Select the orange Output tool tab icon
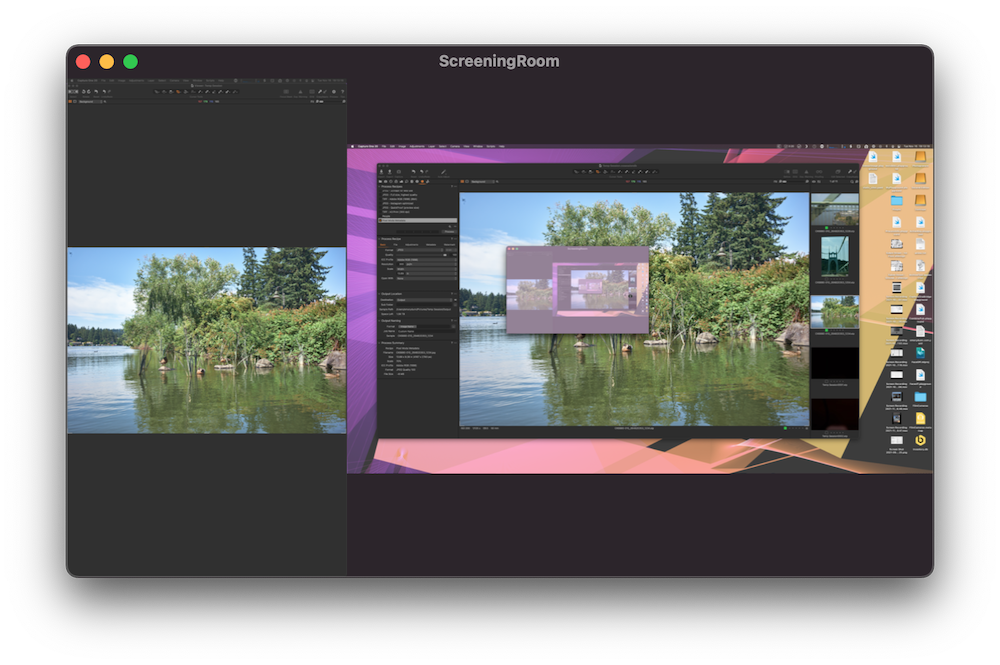This screenshot has height=665, width=1000. pos(422,182)
